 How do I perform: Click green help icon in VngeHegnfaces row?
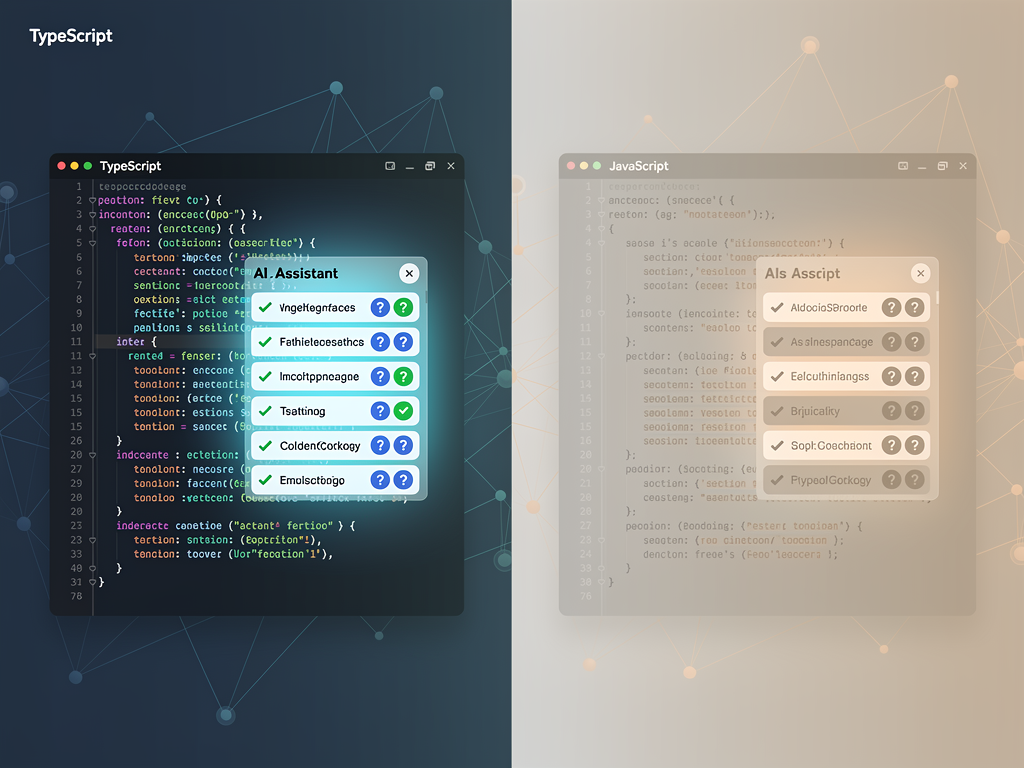point(404,307)
